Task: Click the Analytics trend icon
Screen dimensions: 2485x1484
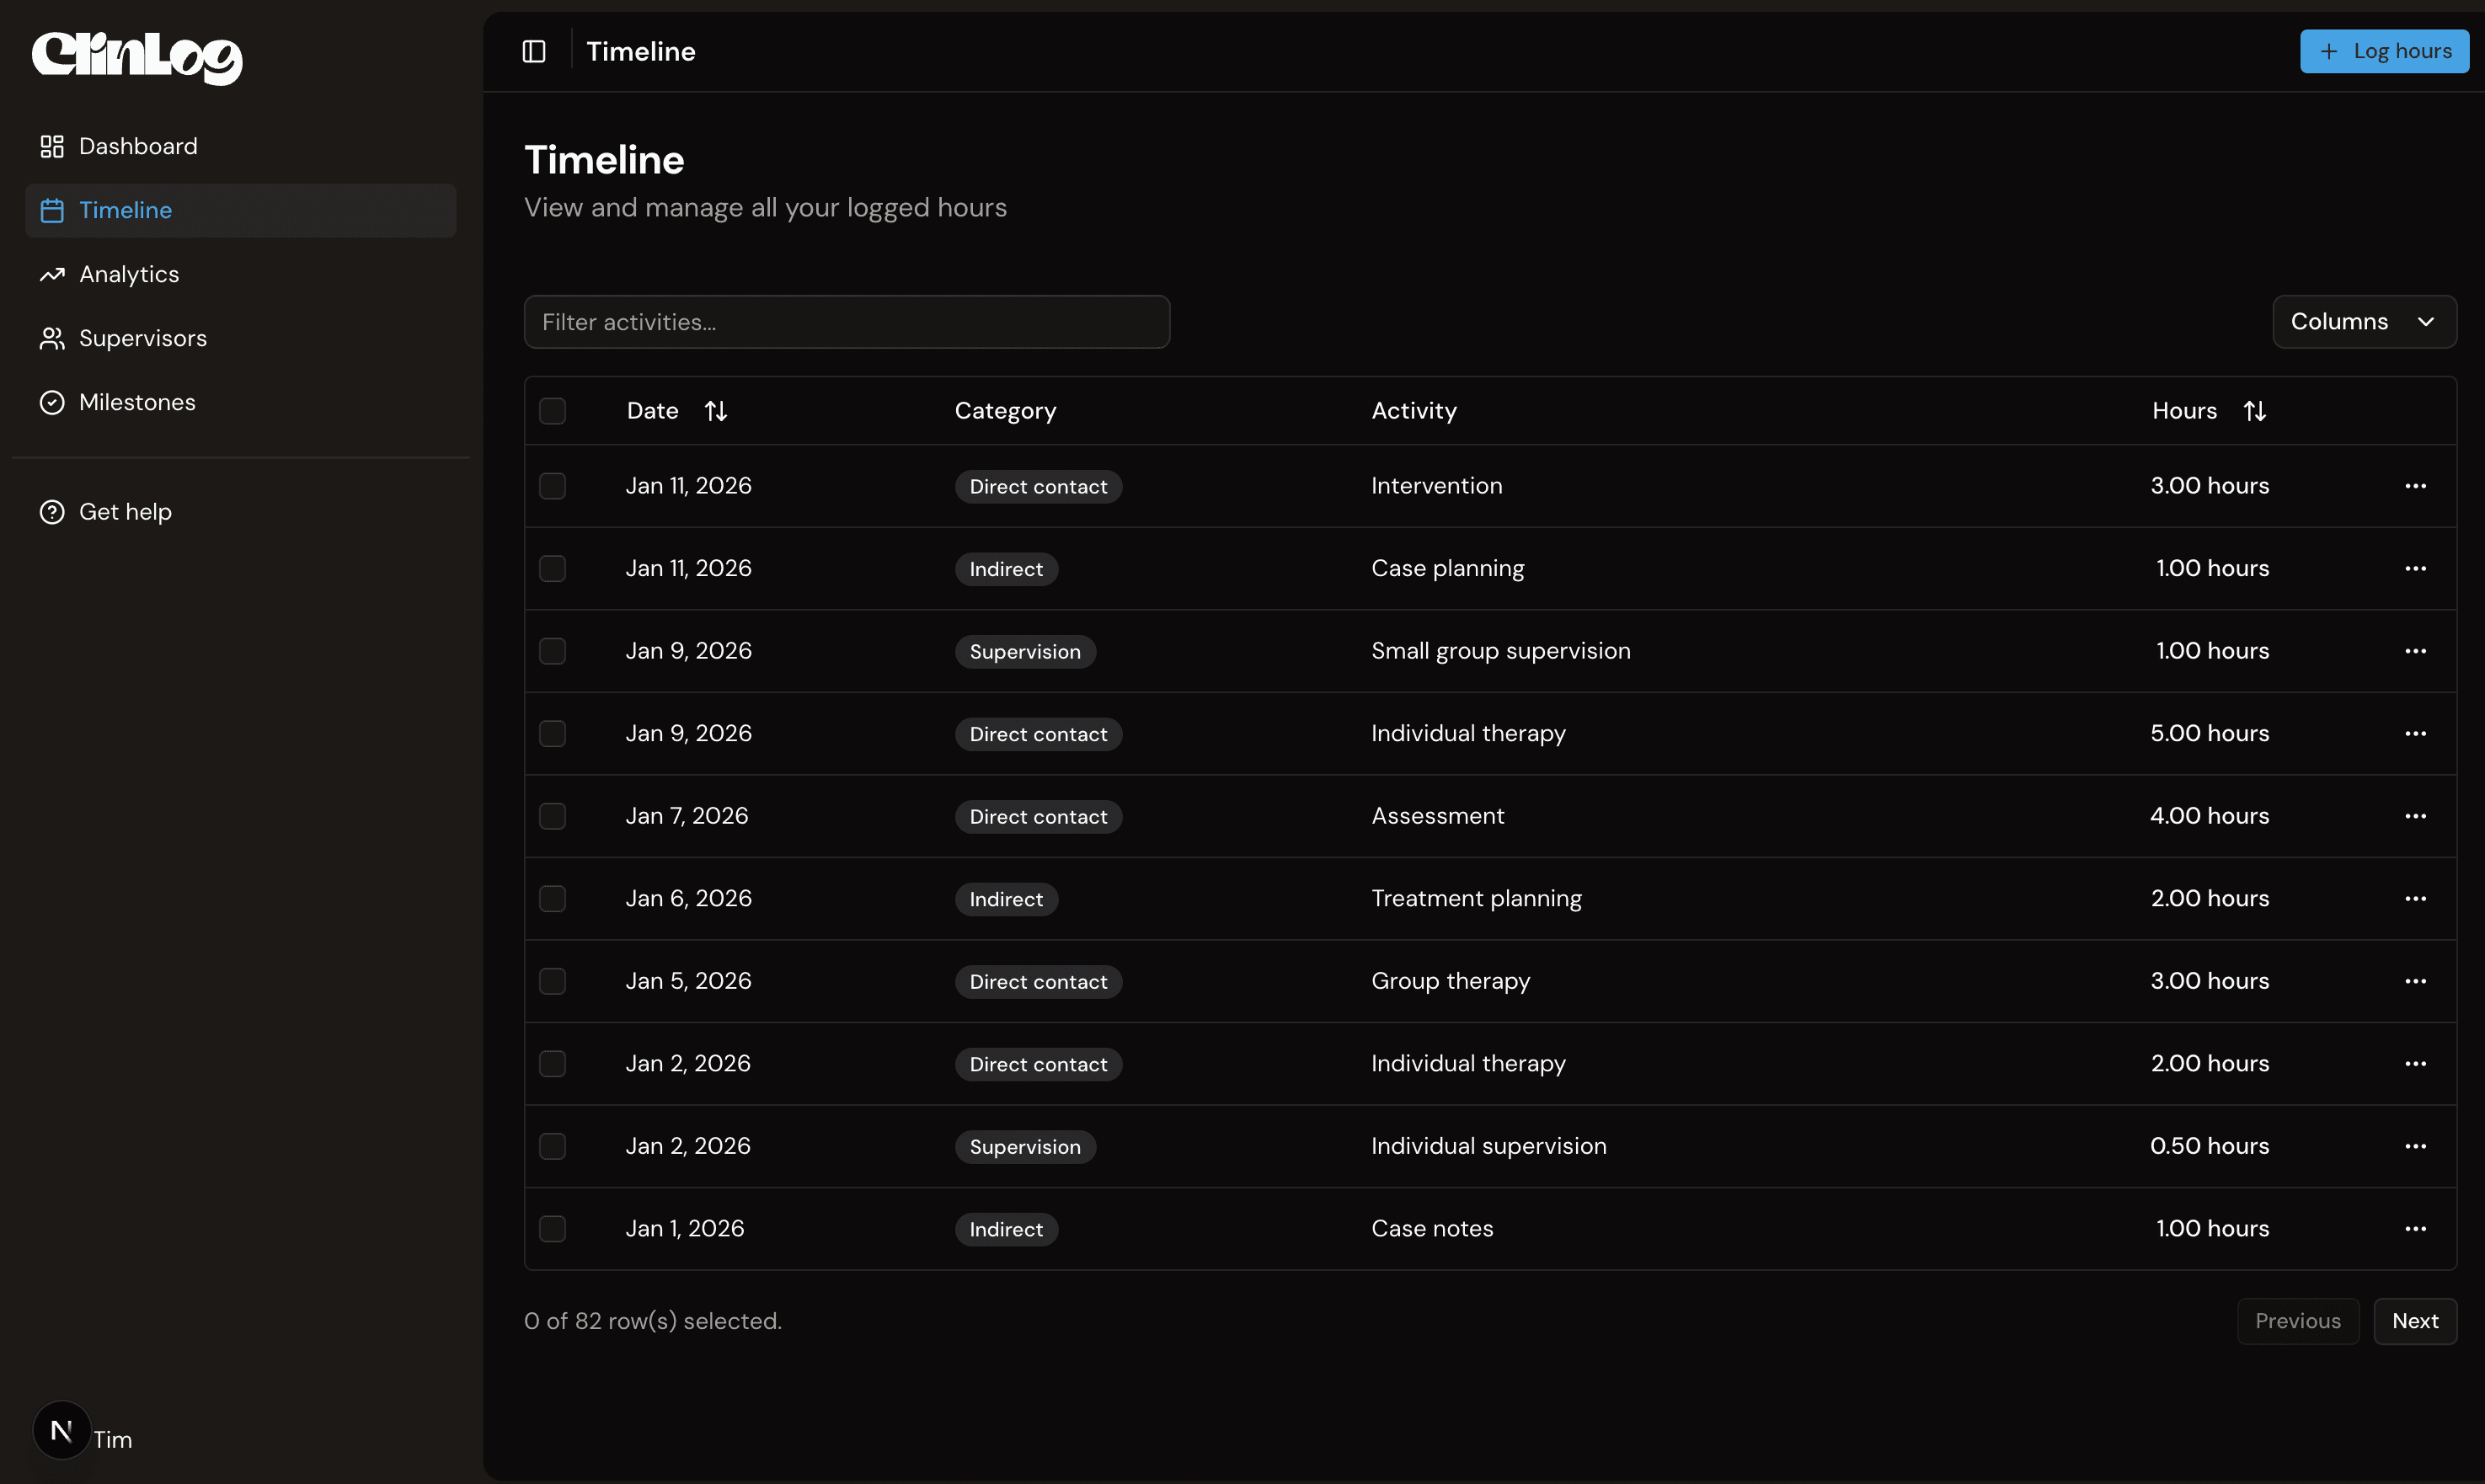Action: click(x=52, y=274)
